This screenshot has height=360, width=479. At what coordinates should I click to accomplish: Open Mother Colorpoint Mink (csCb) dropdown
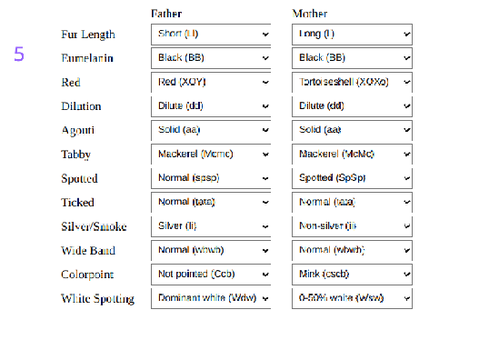(x=352, y=274)
